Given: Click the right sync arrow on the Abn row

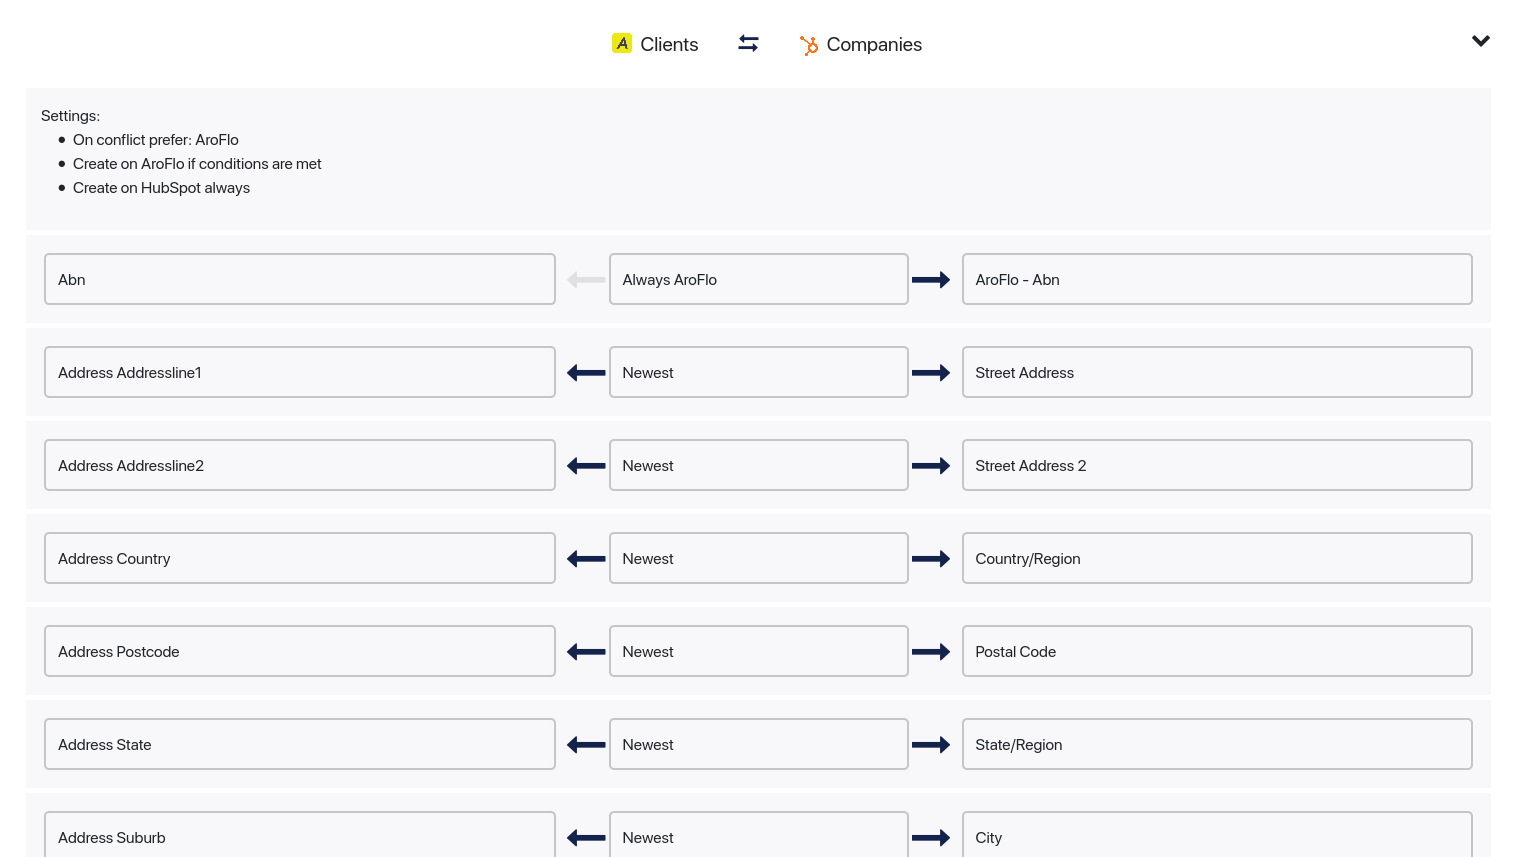Looking at the screenshot, I should (x=932, y=279).
